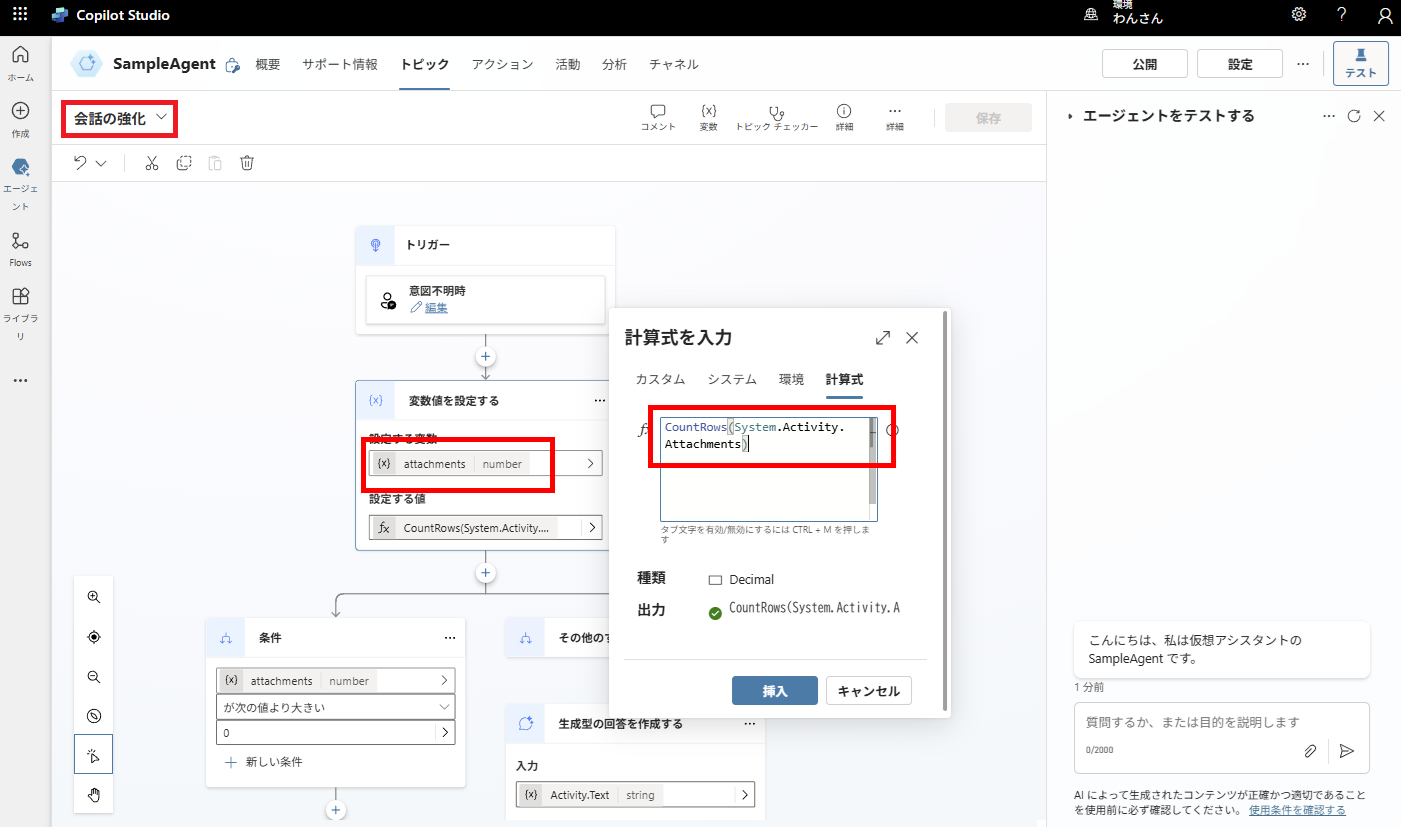Click the 挿入 button to insert the formula
Viewport: 1401px width, 827px height.
click(774, 690)
